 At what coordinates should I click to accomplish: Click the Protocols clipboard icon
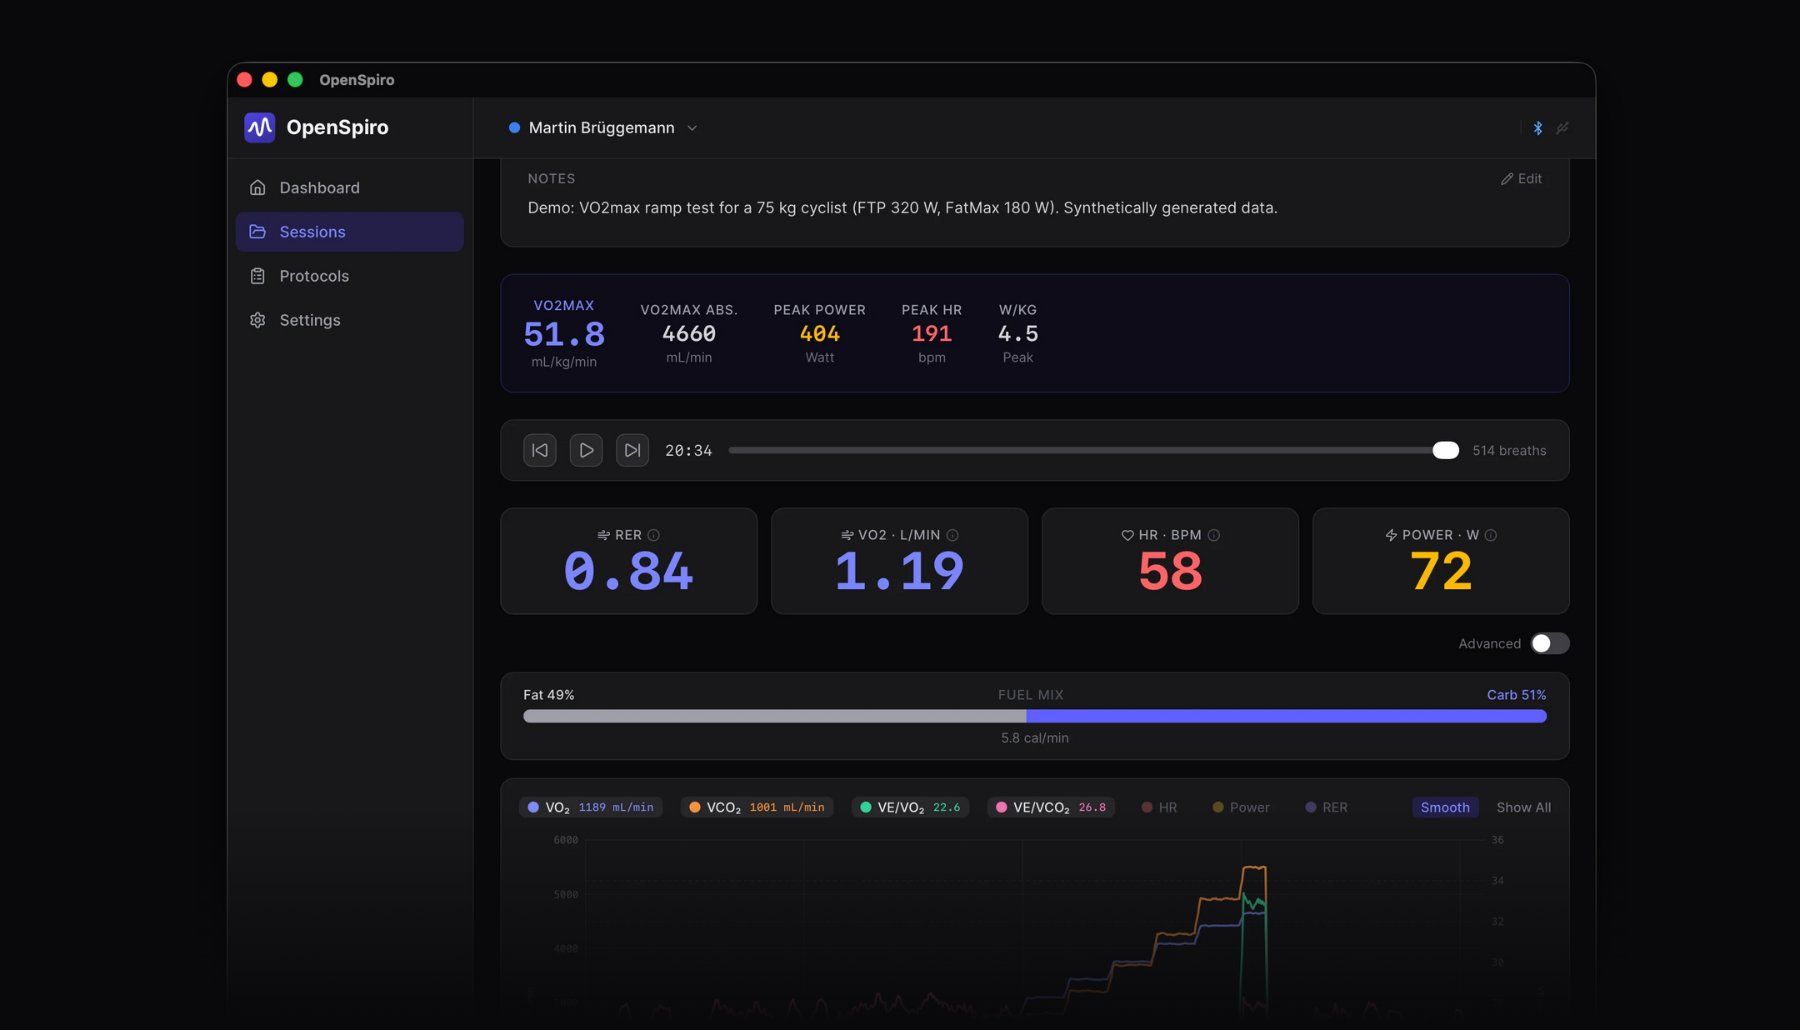coord(258,276)
